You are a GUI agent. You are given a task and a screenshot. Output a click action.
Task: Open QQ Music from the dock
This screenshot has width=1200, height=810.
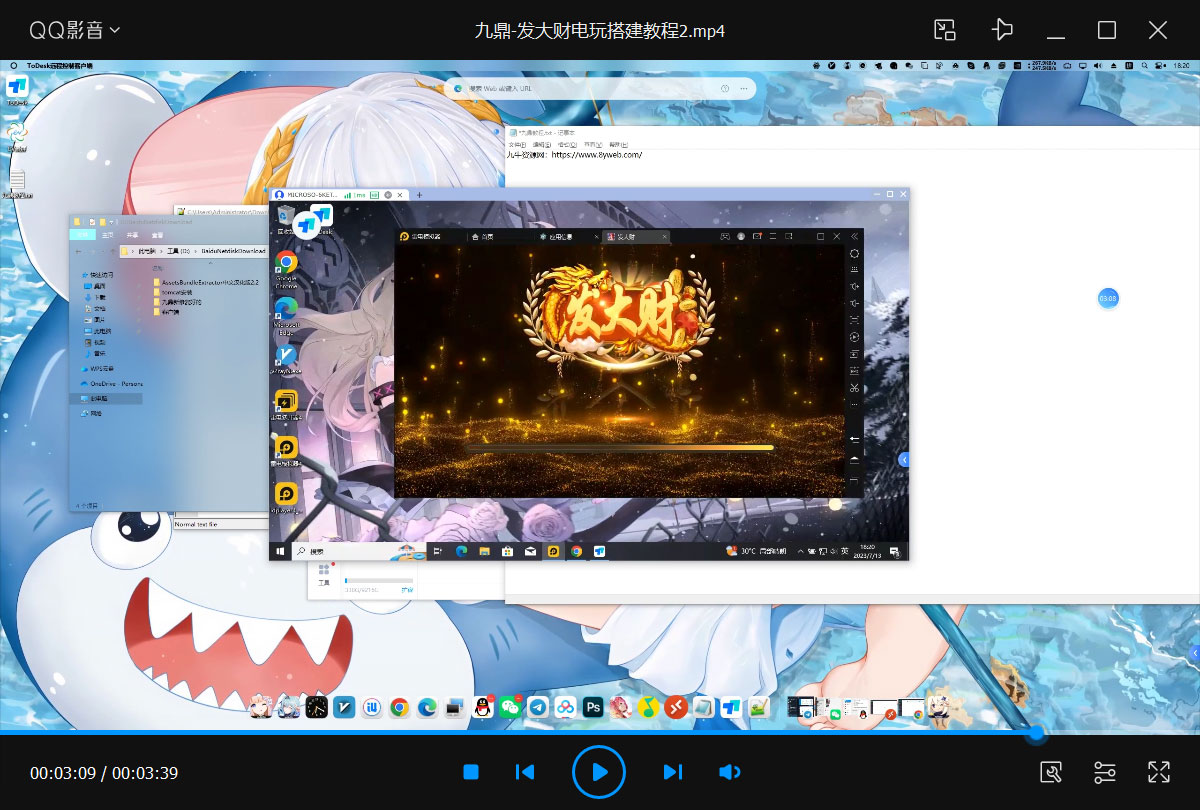(649, 708)
